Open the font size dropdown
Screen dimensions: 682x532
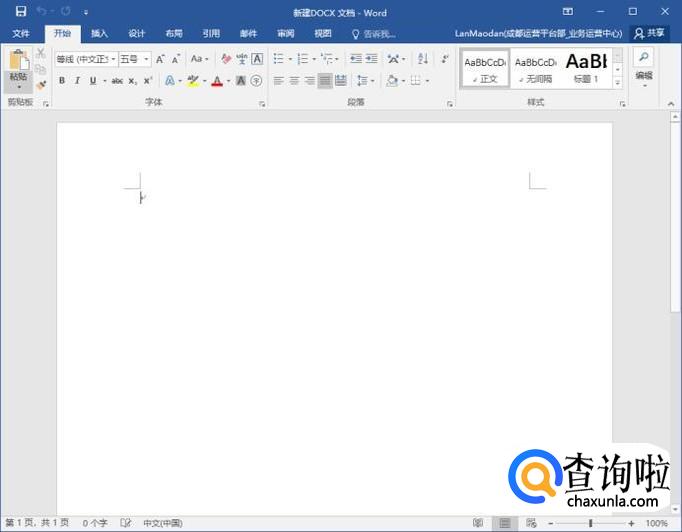[147, 59]
